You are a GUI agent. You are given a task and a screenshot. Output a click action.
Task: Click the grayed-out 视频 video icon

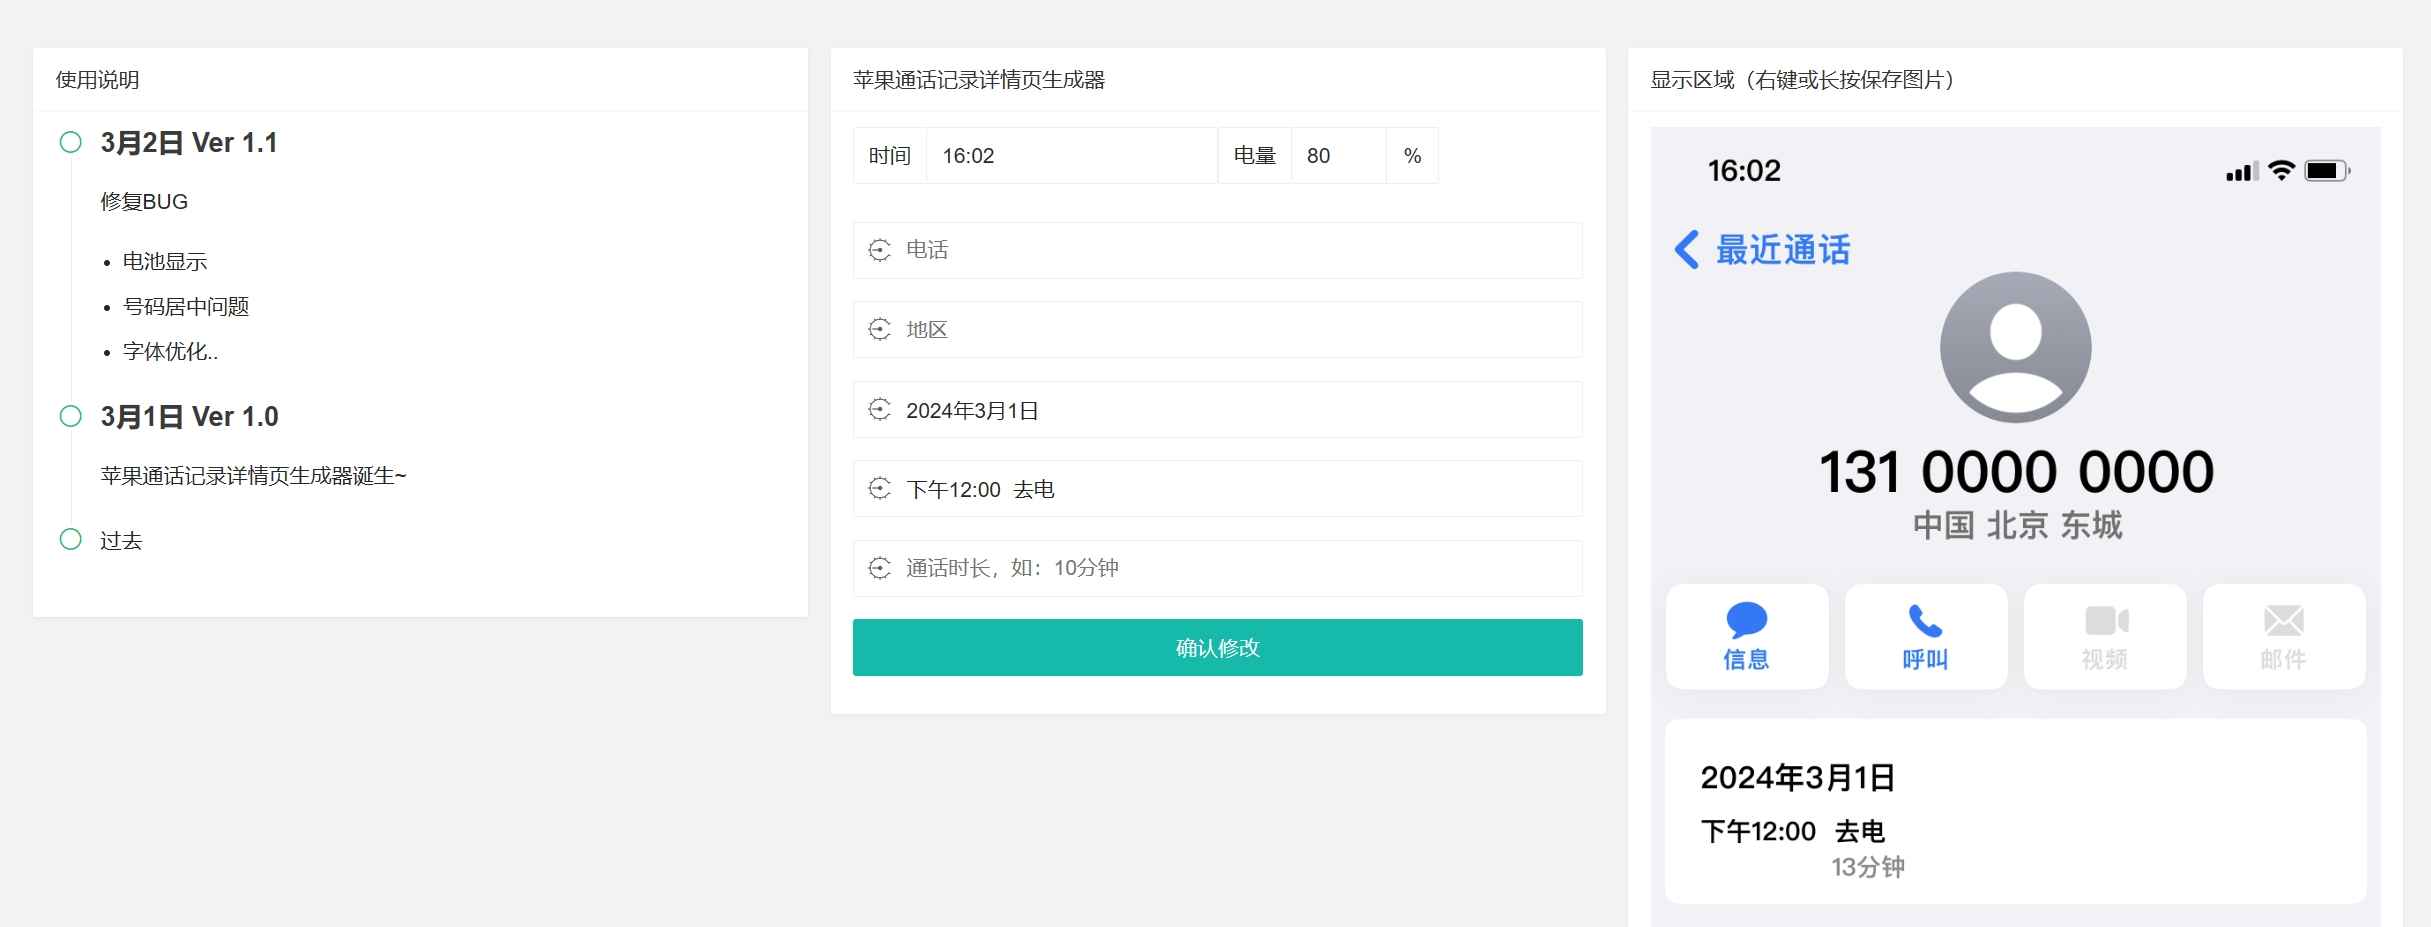[x=2104, y=622]
